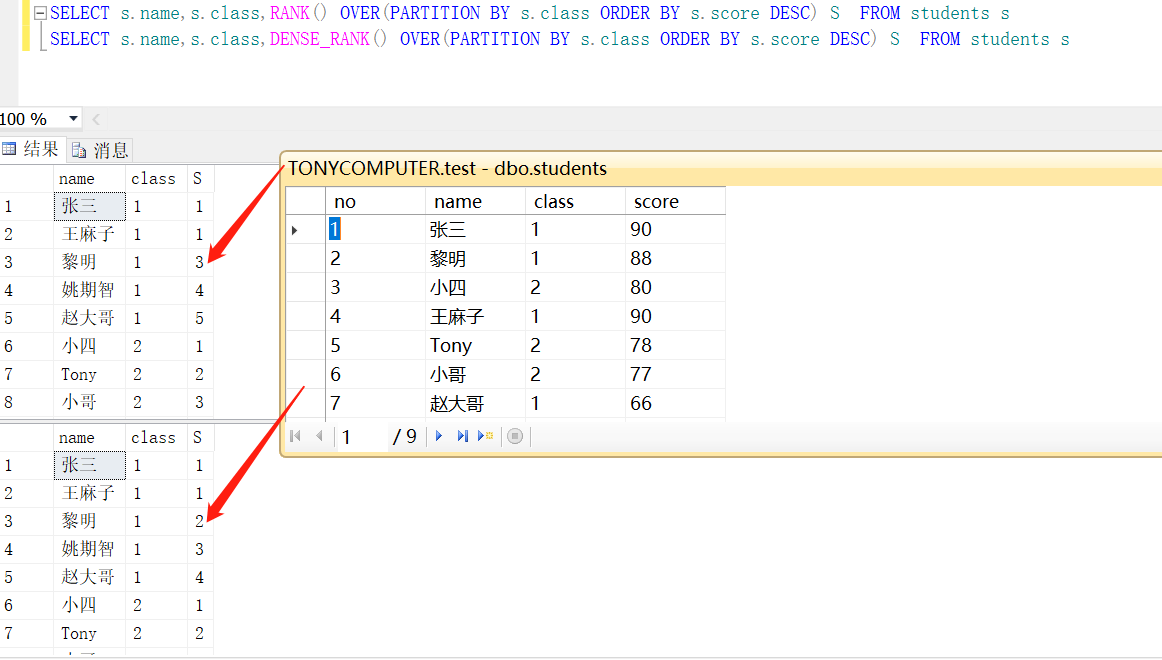1162x660 pixels.
Task: Click score 78 in students table
Action: pyautogui.click(x=675, y=345)
